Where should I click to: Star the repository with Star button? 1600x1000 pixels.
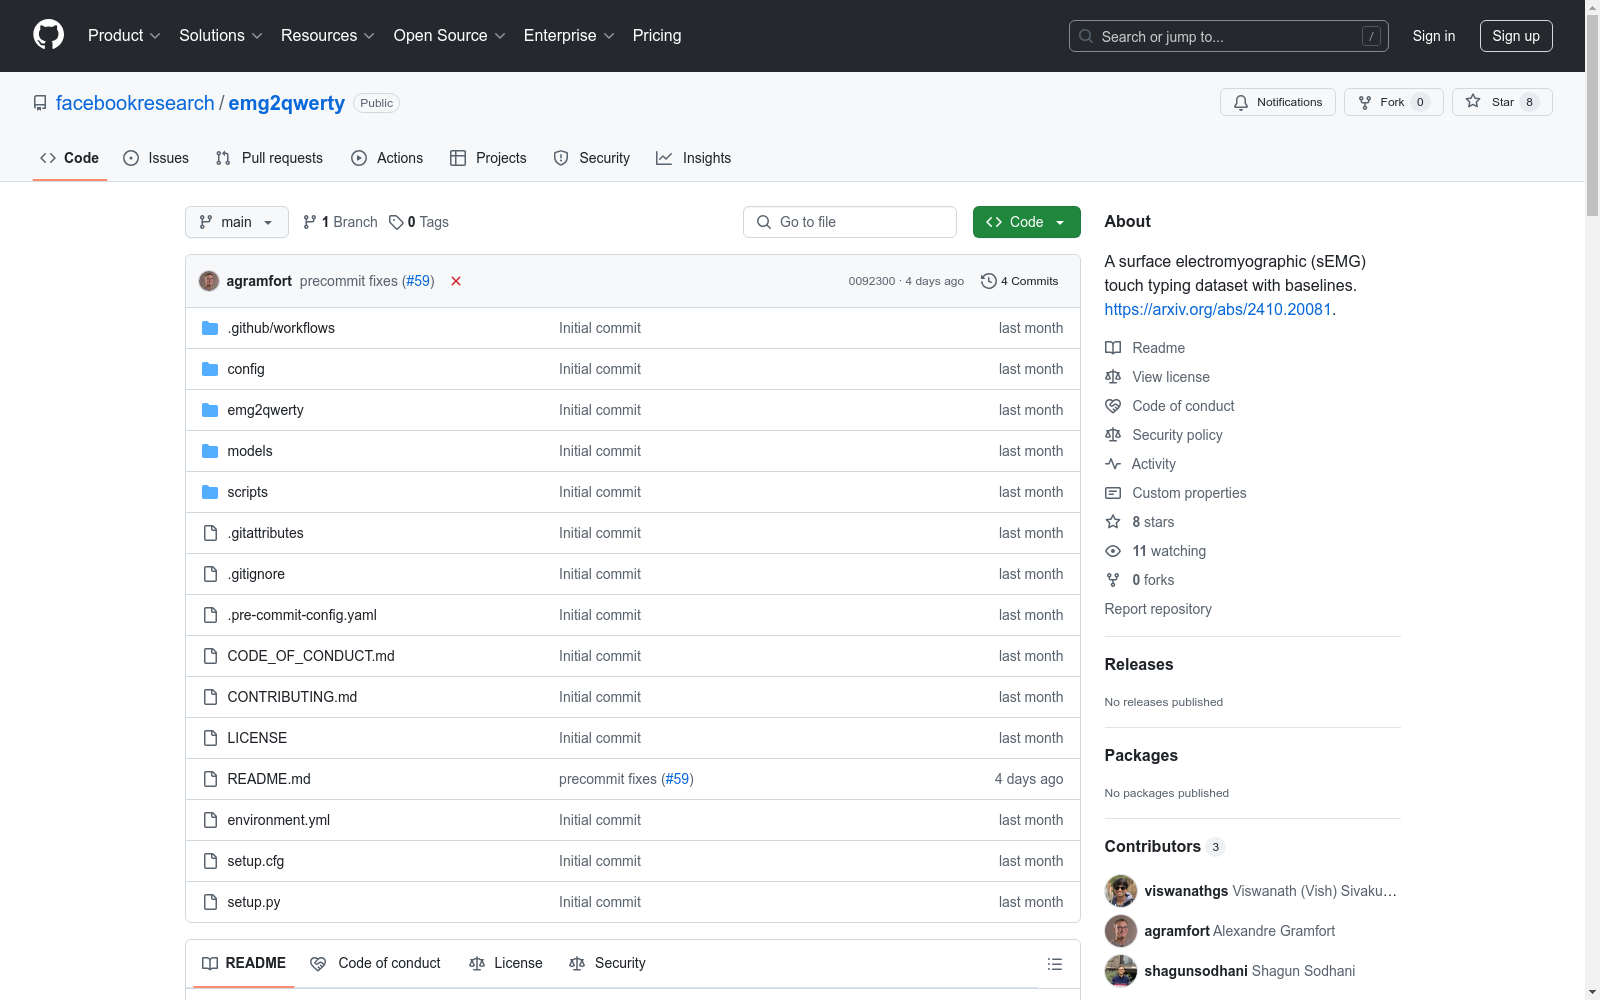(x=1502, y=102)
